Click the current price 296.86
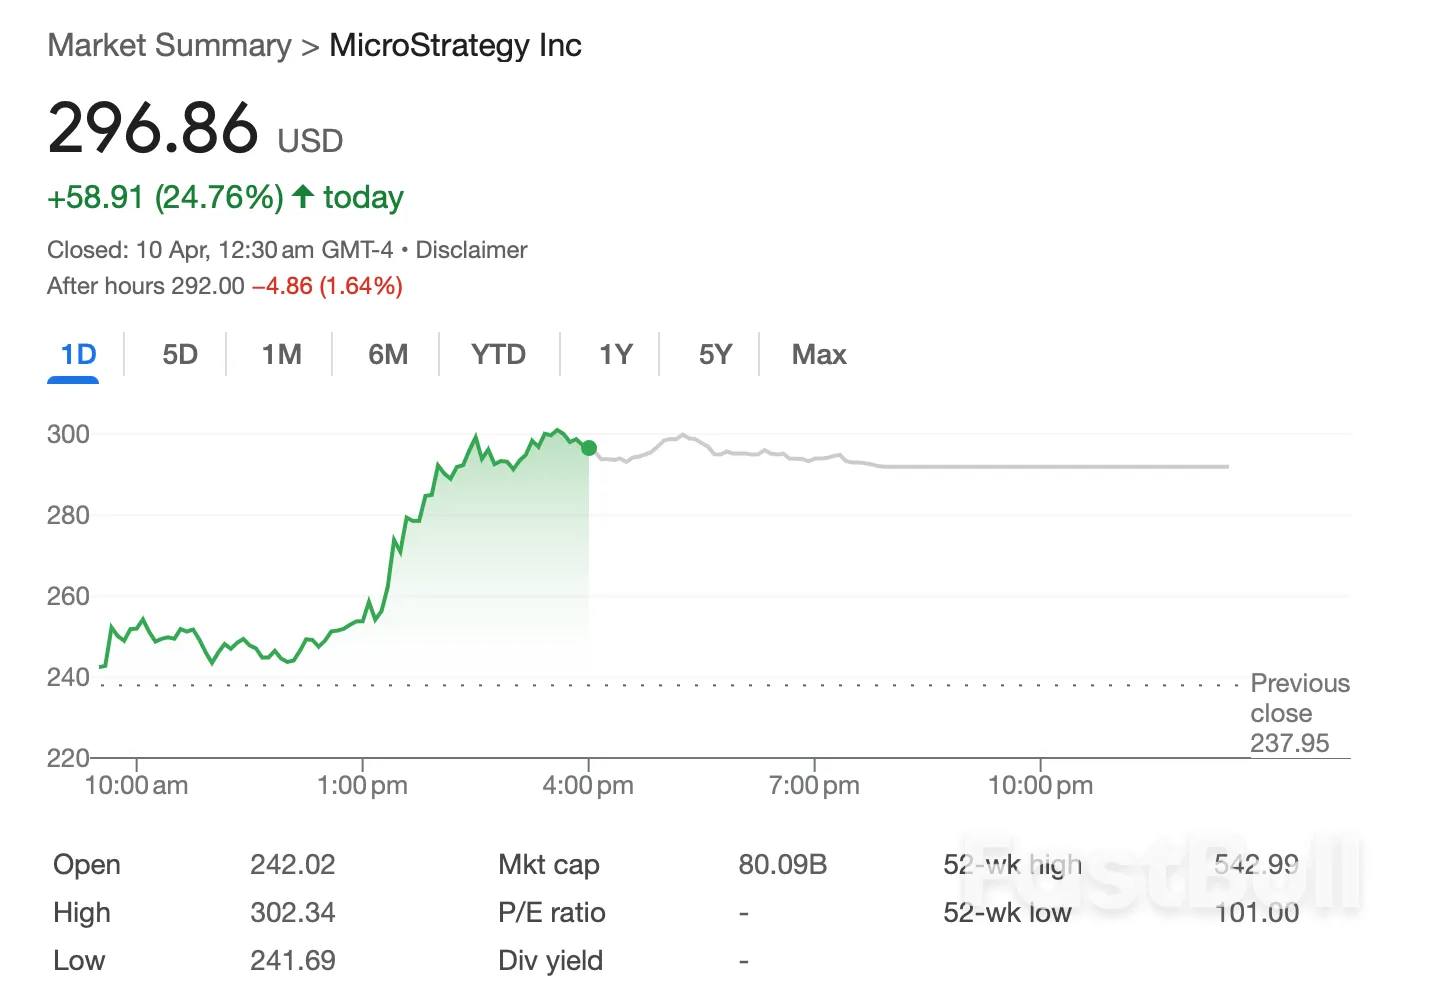This screenshot has height=993, width=1444. click(153, 127)
